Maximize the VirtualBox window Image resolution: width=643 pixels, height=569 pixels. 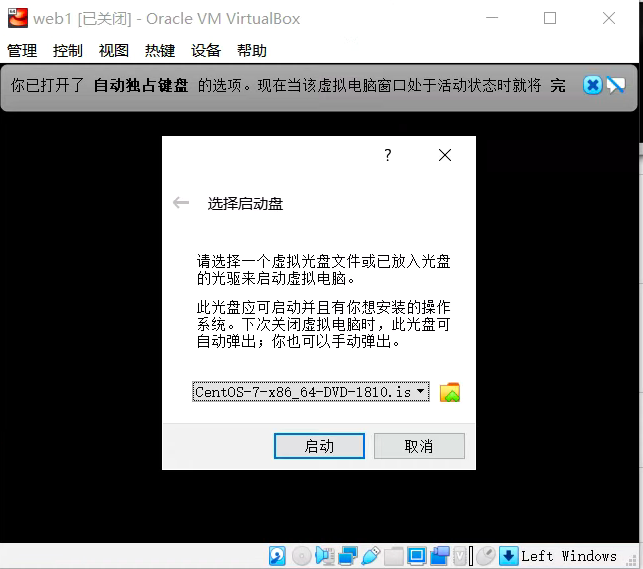tap(550, 18)
